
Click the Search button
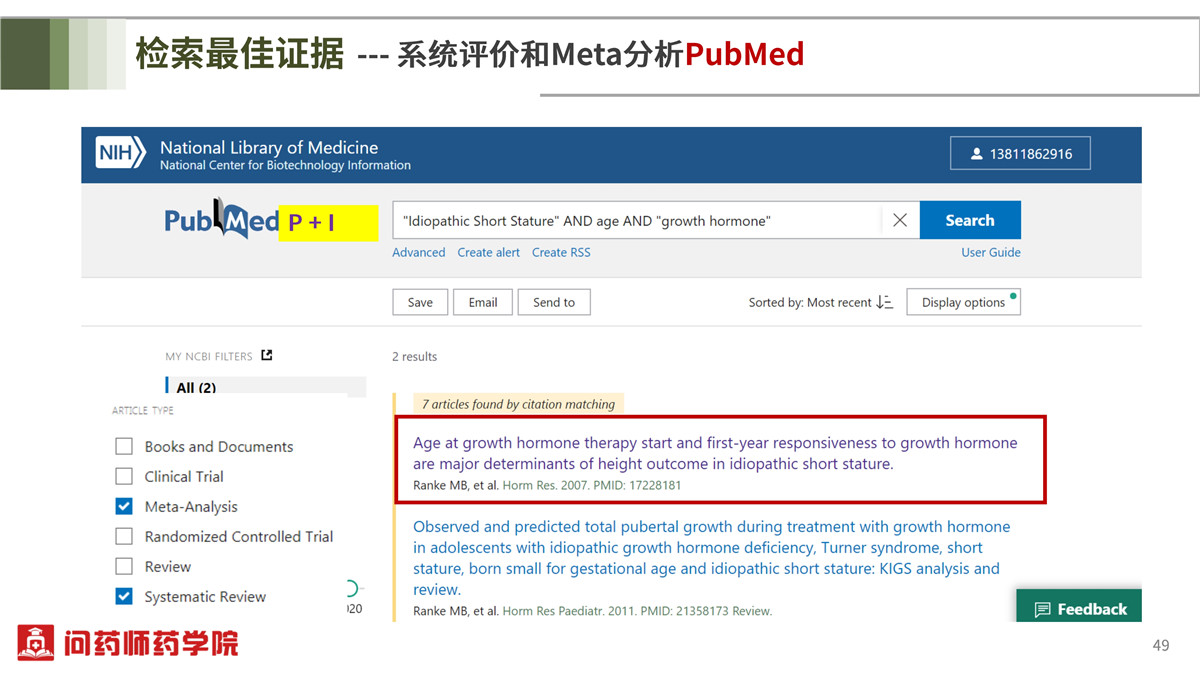click(969, 220)
